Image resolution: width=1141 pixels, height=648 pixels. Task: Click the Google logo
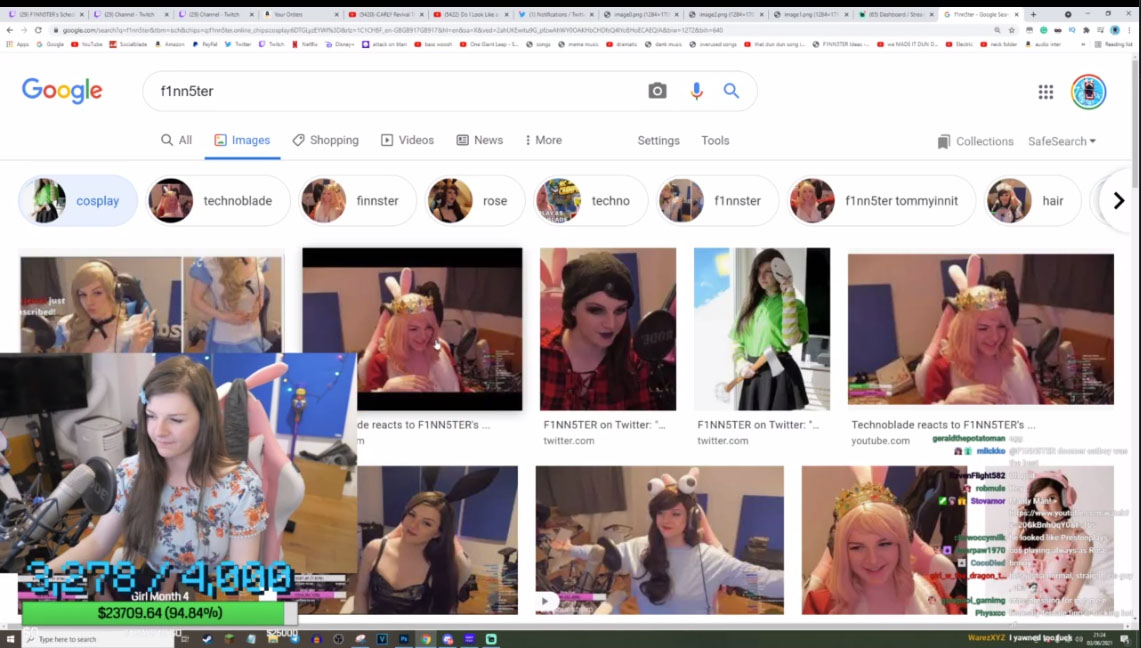(62, 91)
